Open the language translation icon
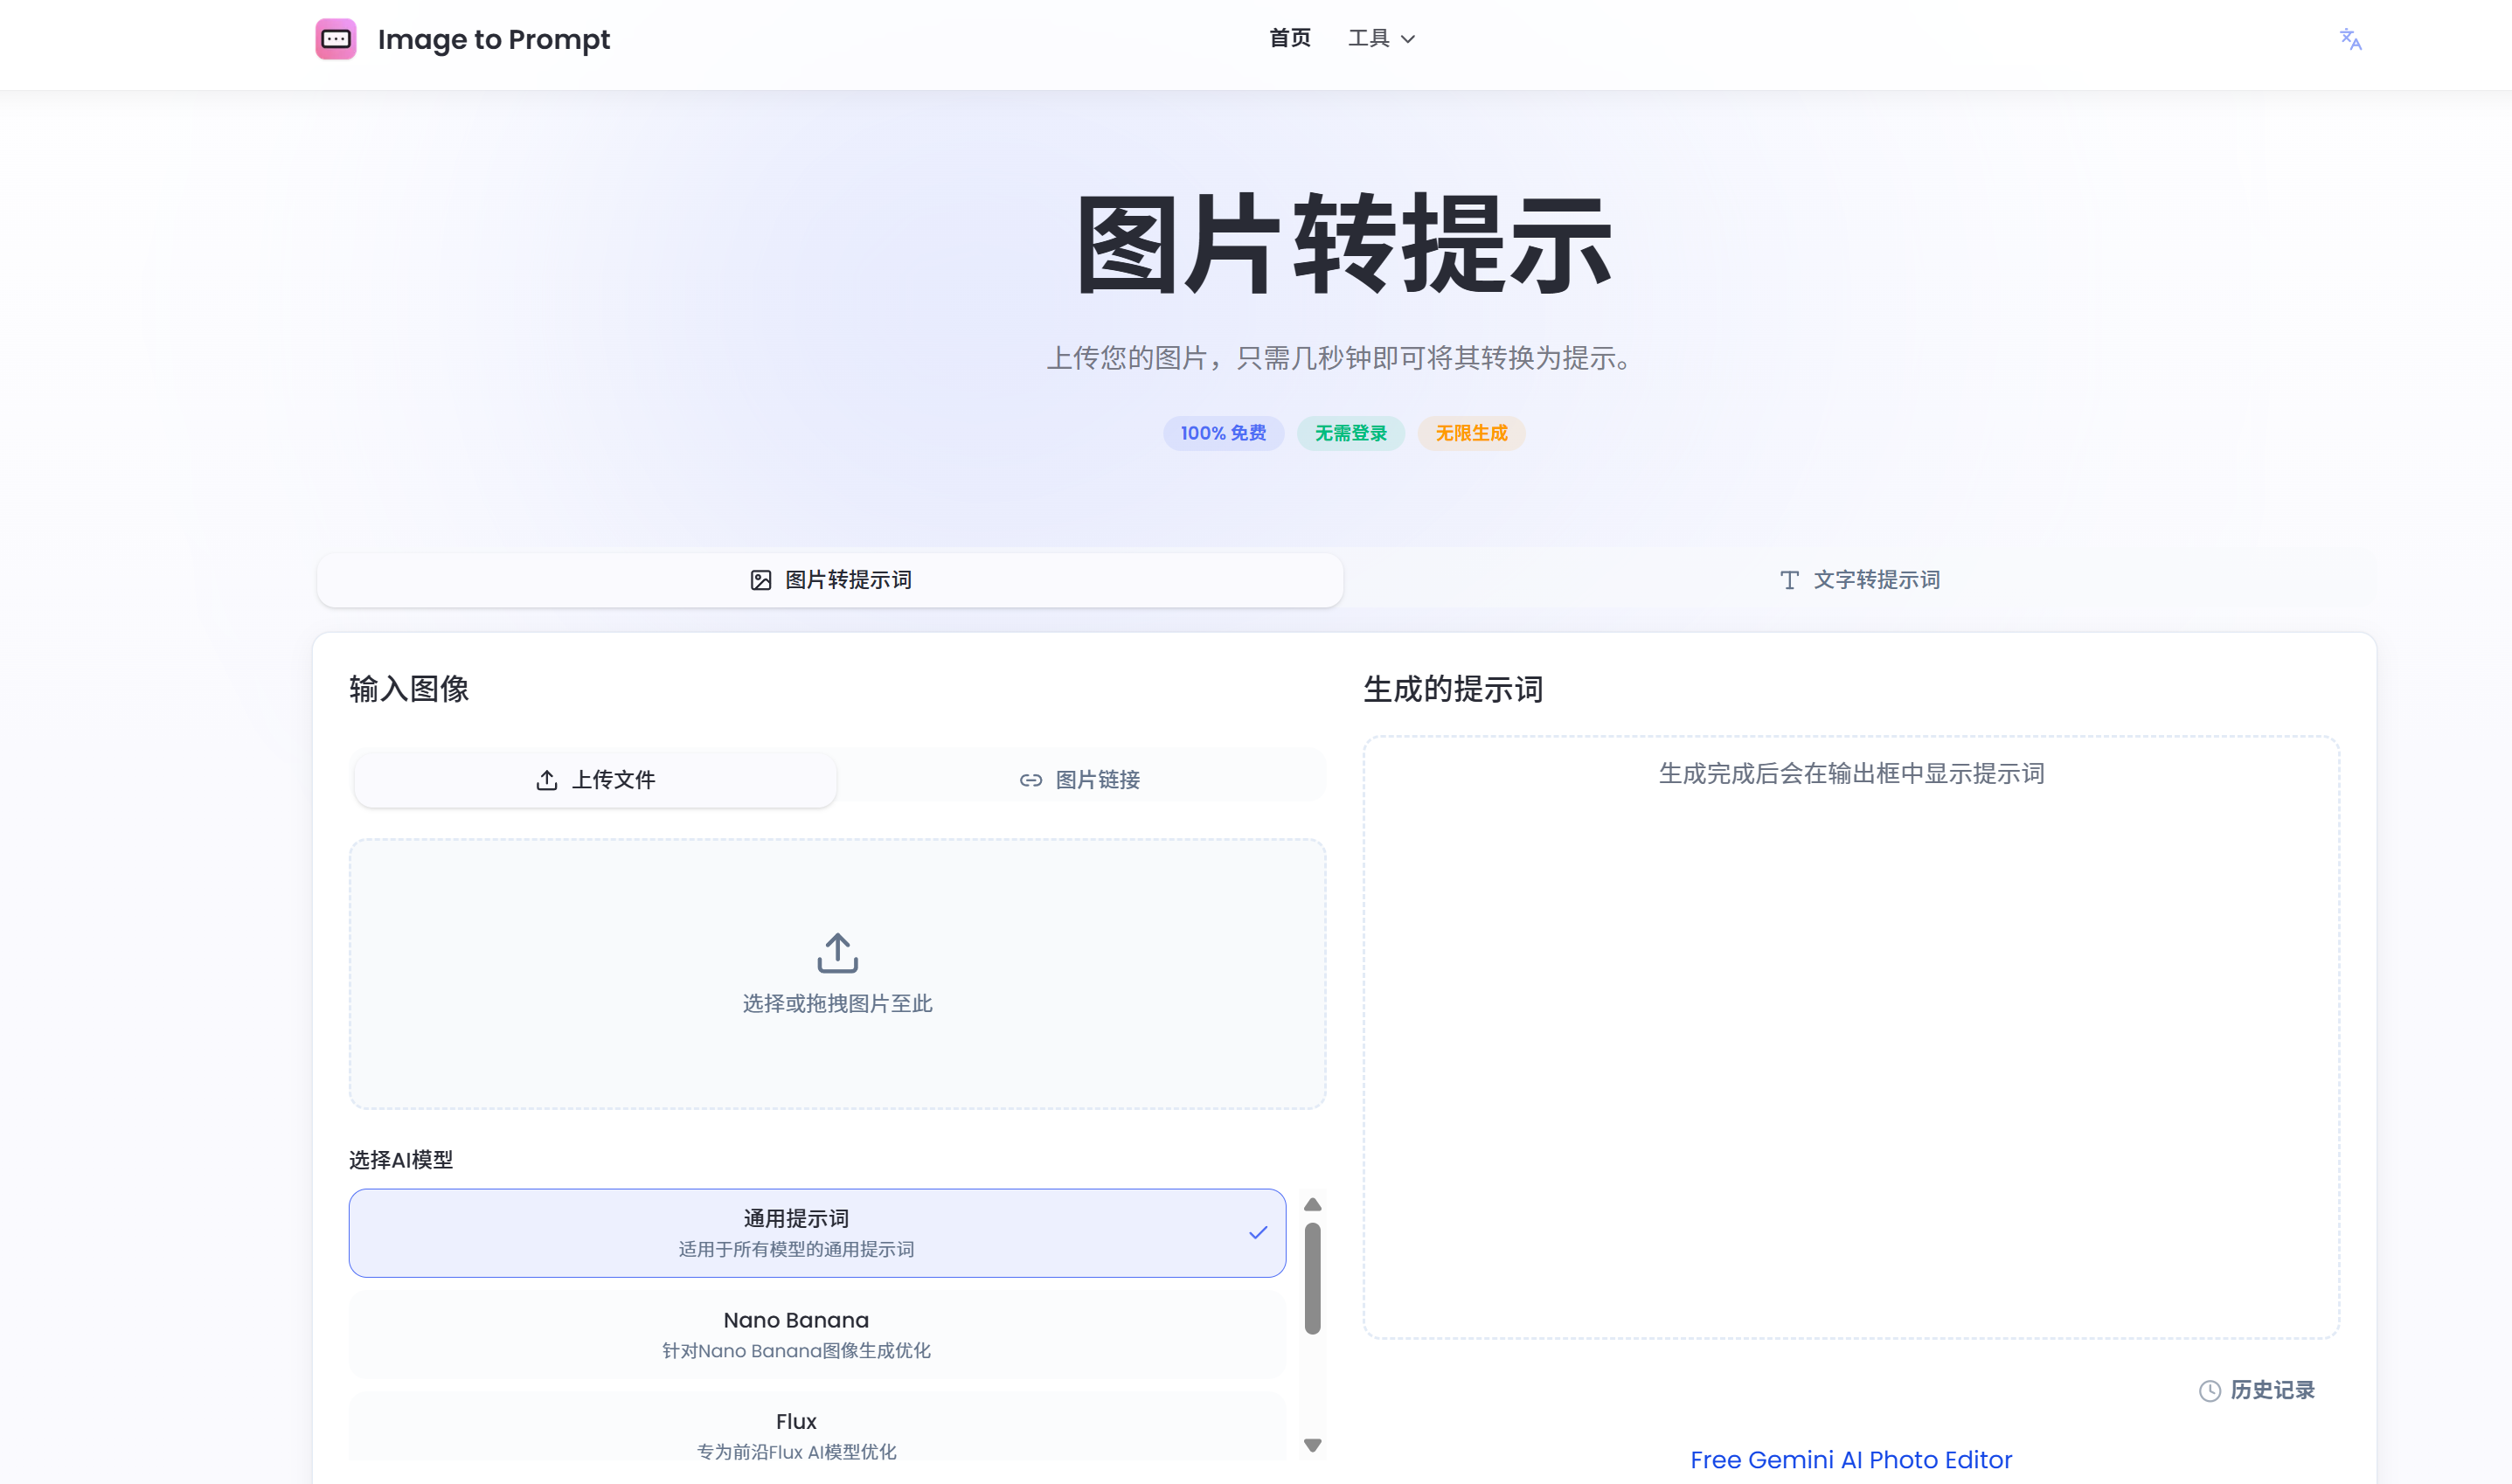Screen dimensions: 2512x1484 click(x=2350, y=40)
